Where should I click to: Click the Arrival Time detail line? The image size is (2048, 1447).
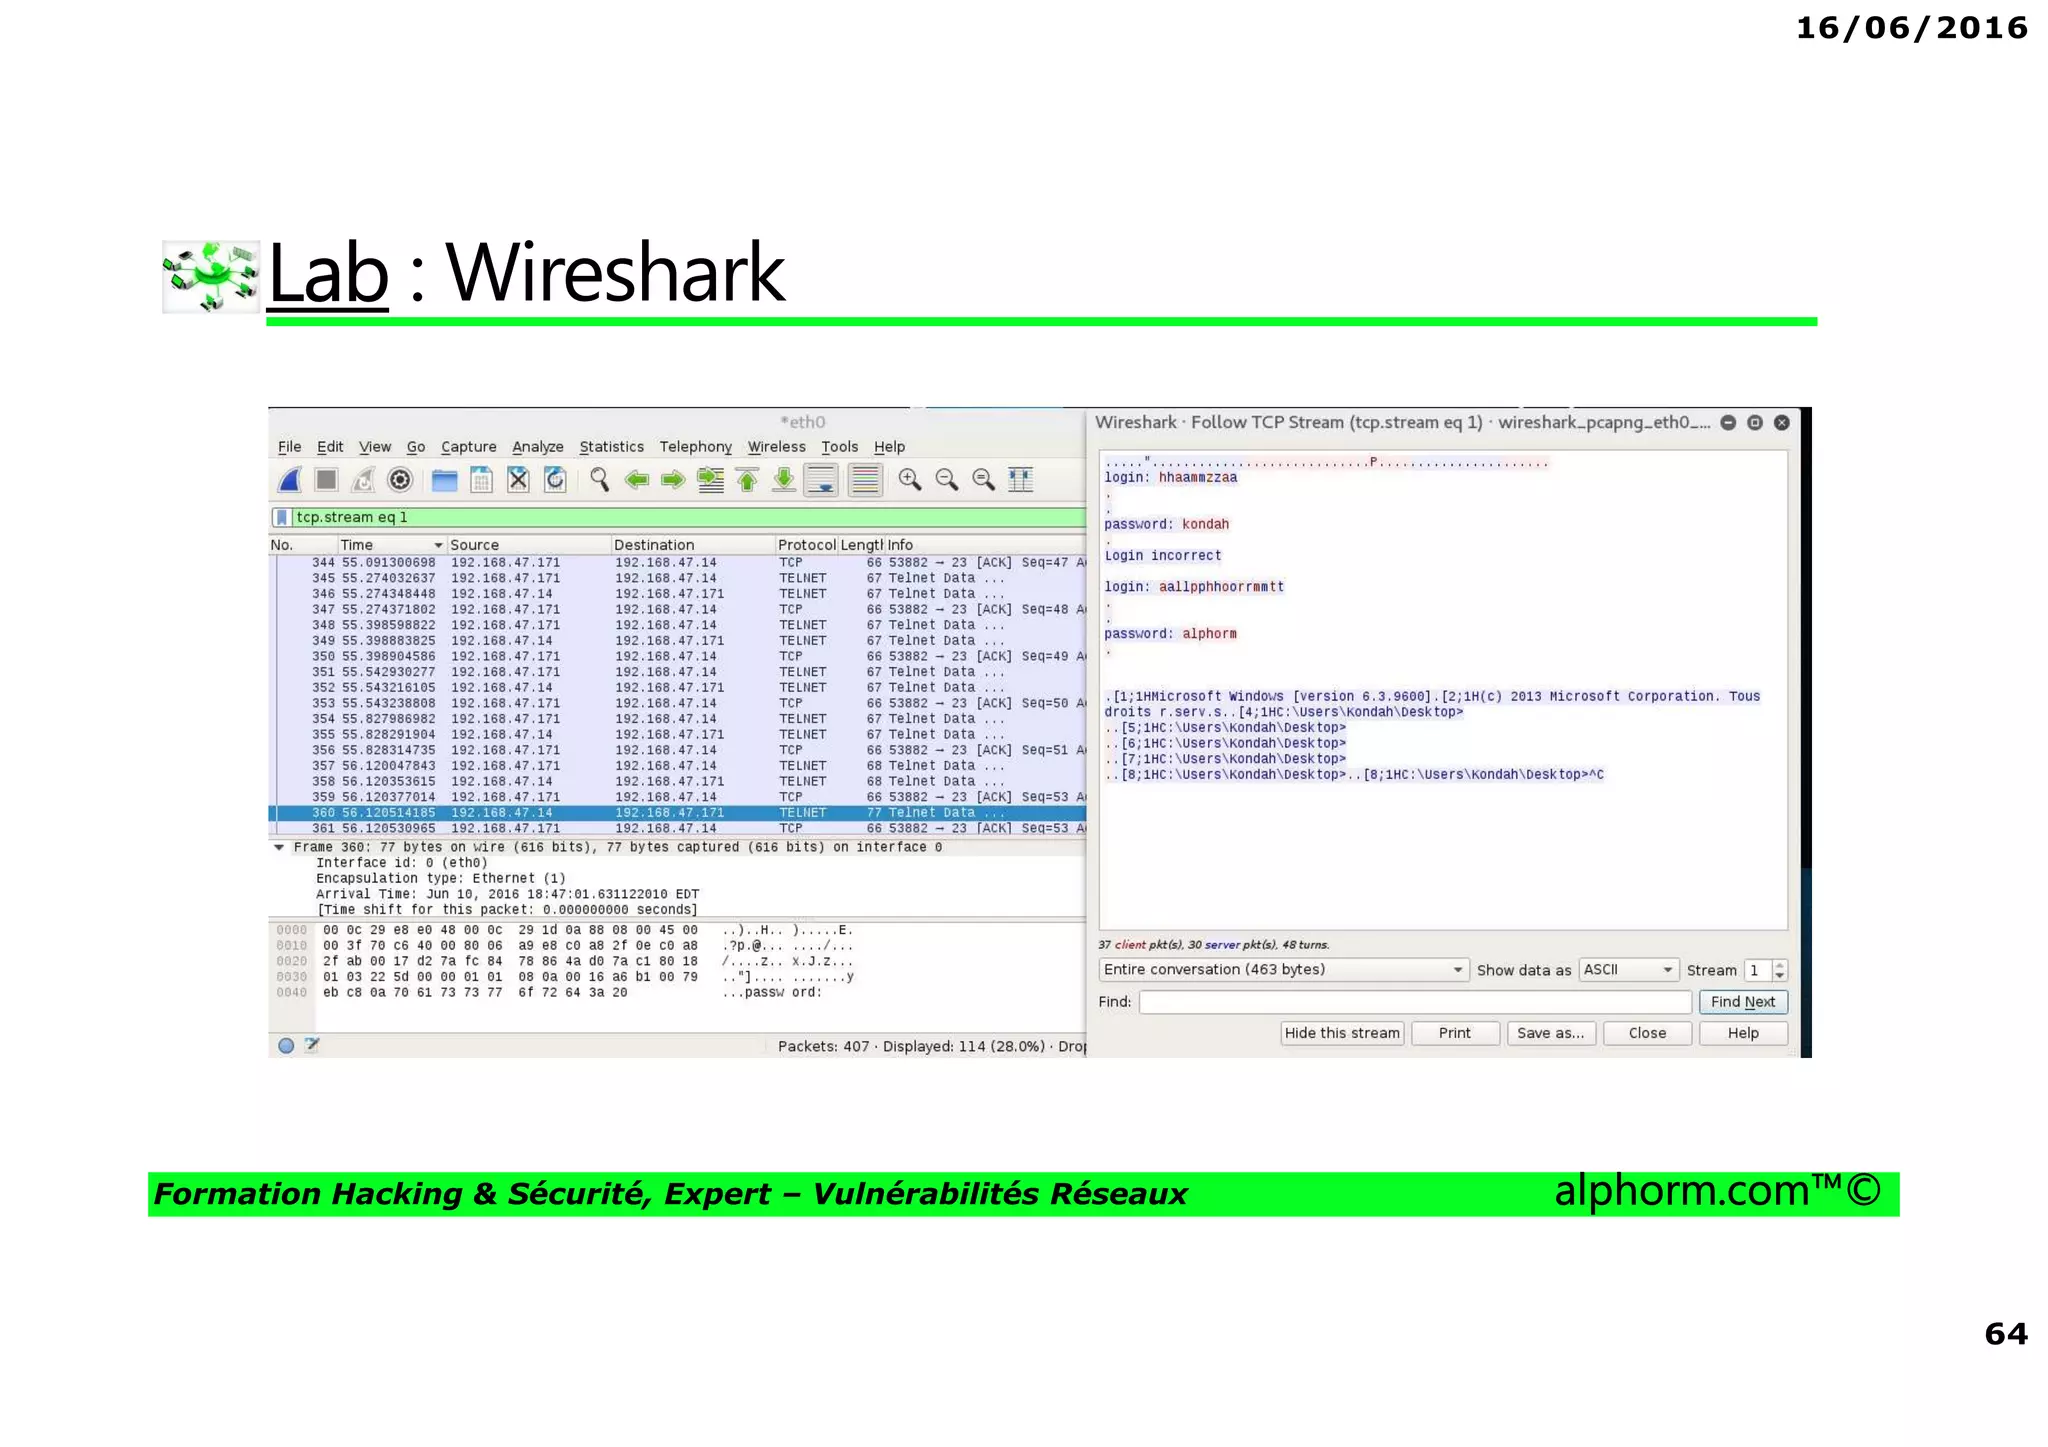[507, 894]
